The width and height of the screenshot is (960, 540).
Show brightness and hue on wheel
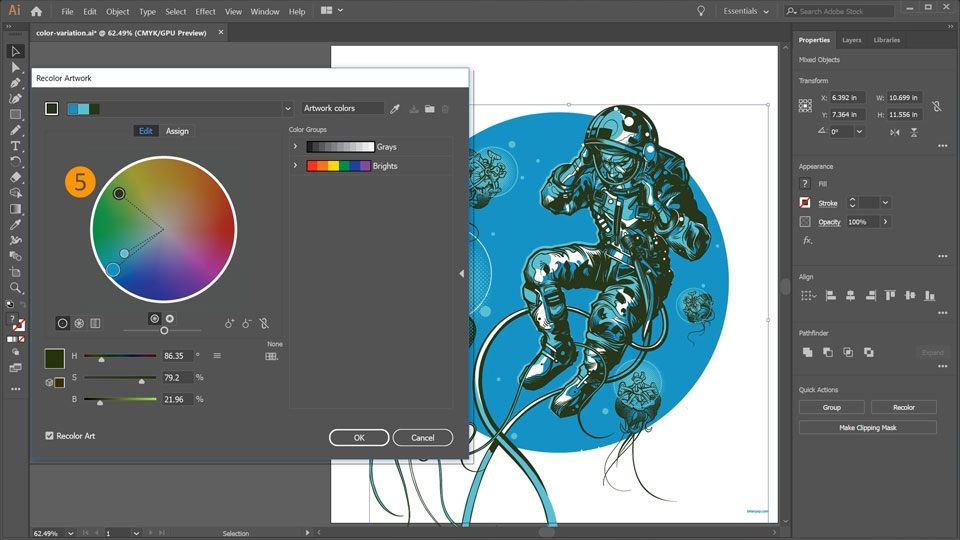(x=170, y=318)
